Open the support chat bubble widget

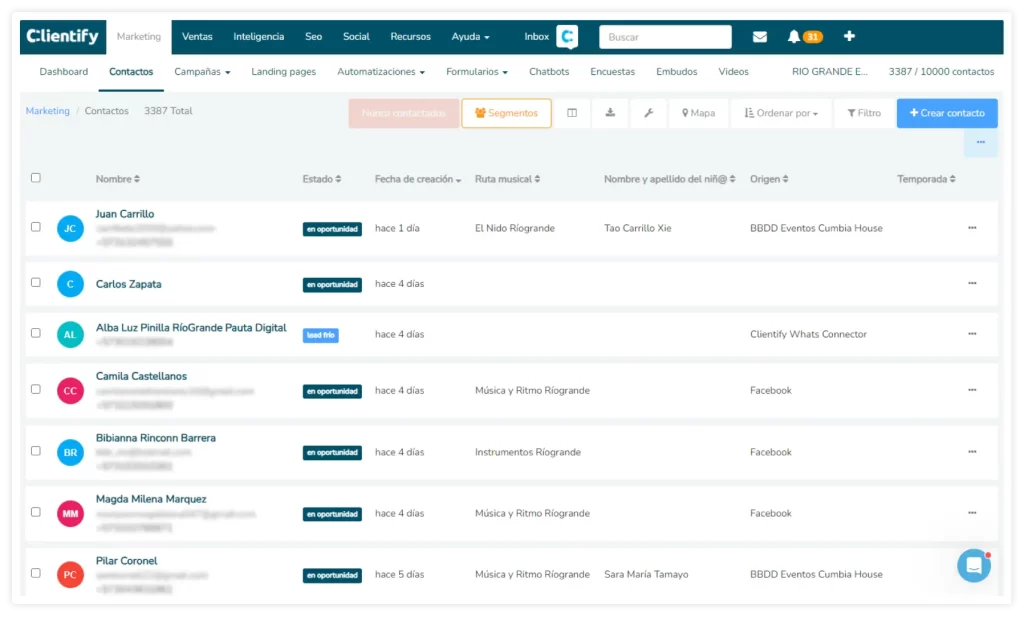973,565
